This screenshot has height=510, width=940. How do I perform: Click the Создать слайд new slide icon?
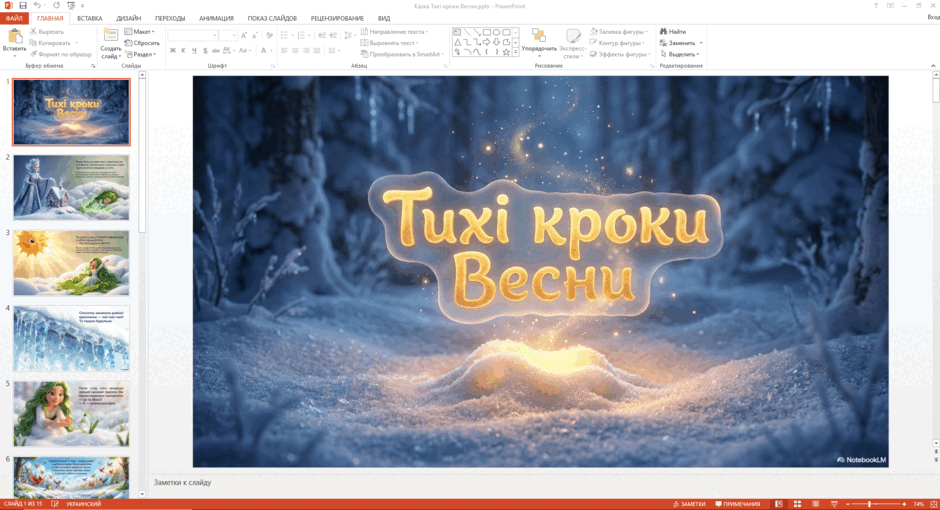[110, 36]
